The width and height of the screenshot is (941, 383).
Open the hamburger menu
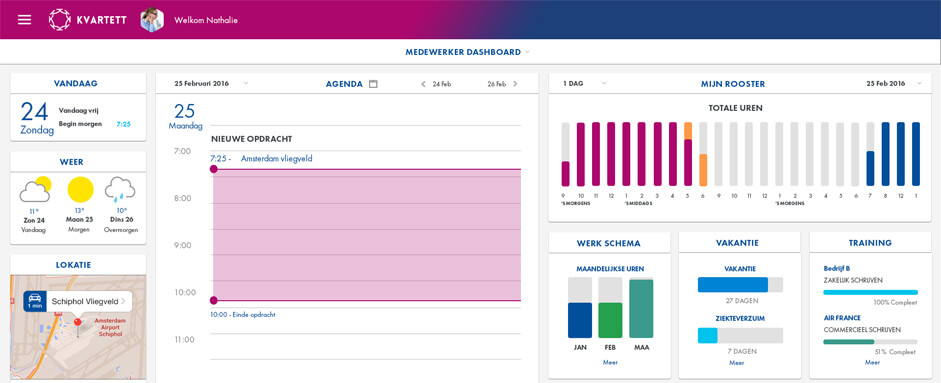coord(24,20)
